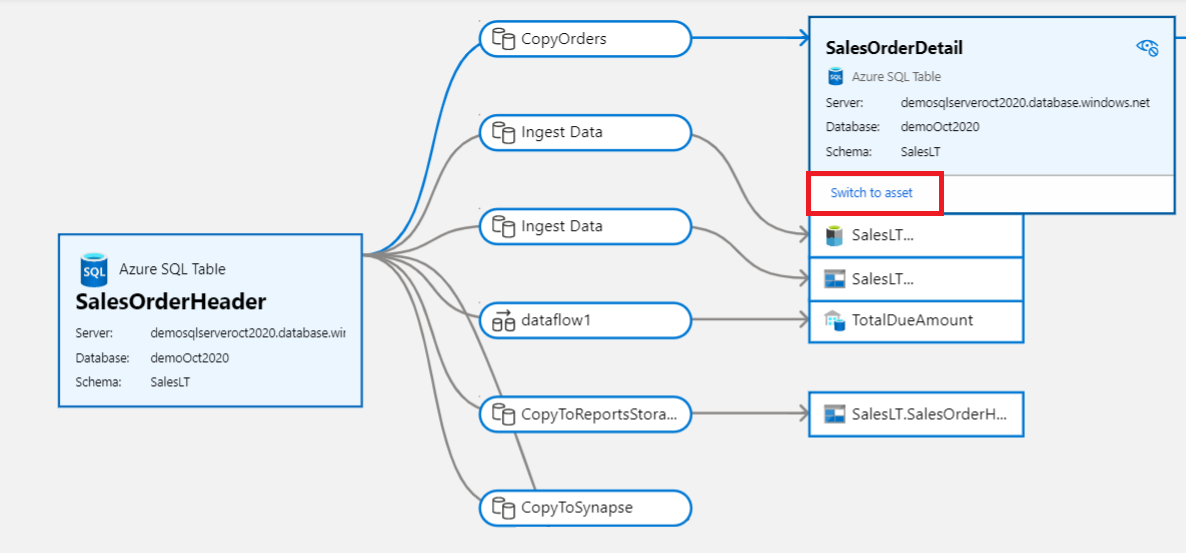
Task: Click the data flow icon beside dataflow1
Action: (x=503, y=320)
